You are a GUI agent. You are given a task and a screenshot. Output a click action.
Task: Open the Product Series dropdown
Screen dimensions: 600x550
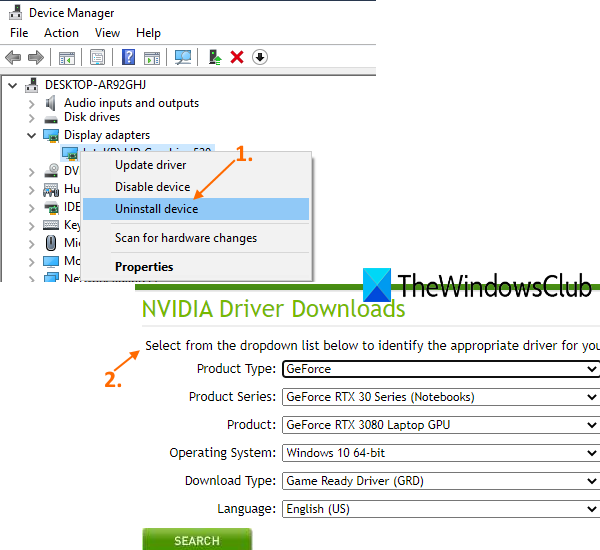(x=441, y=397)
